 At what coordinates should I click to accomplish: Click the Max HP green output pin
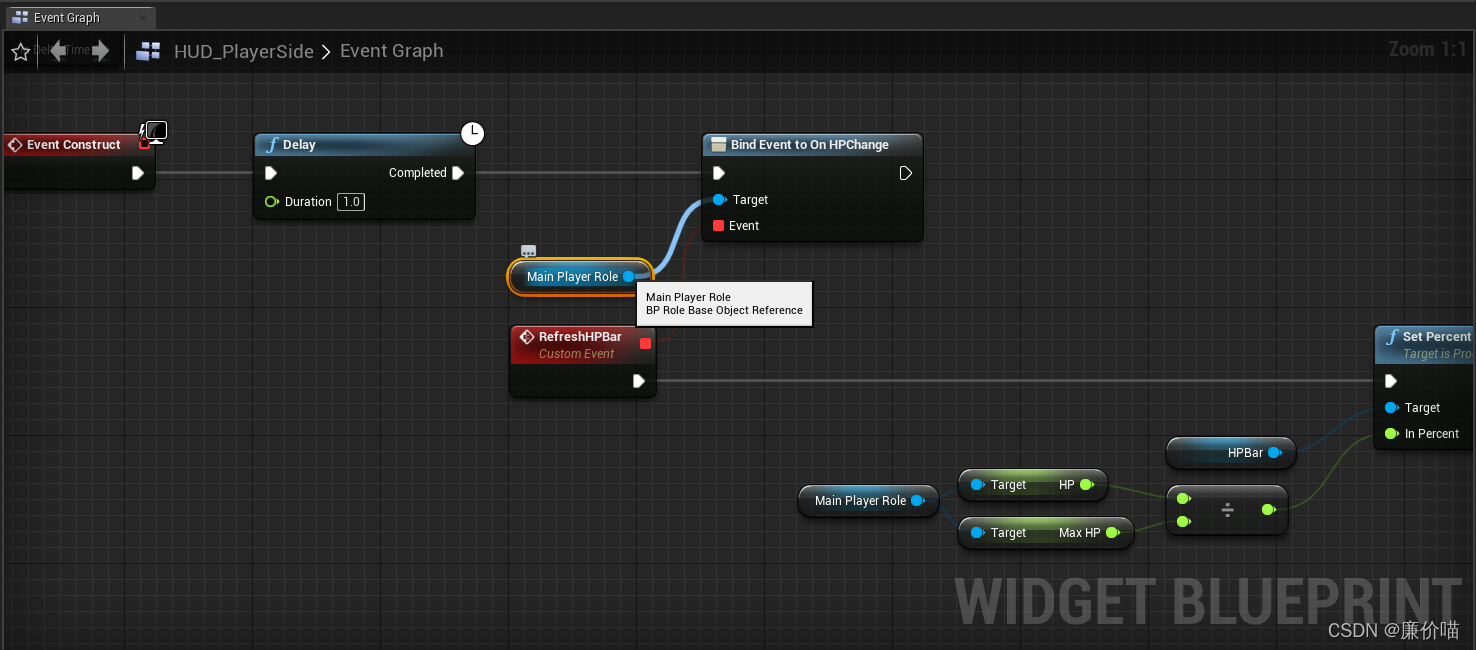(1112, 533)
